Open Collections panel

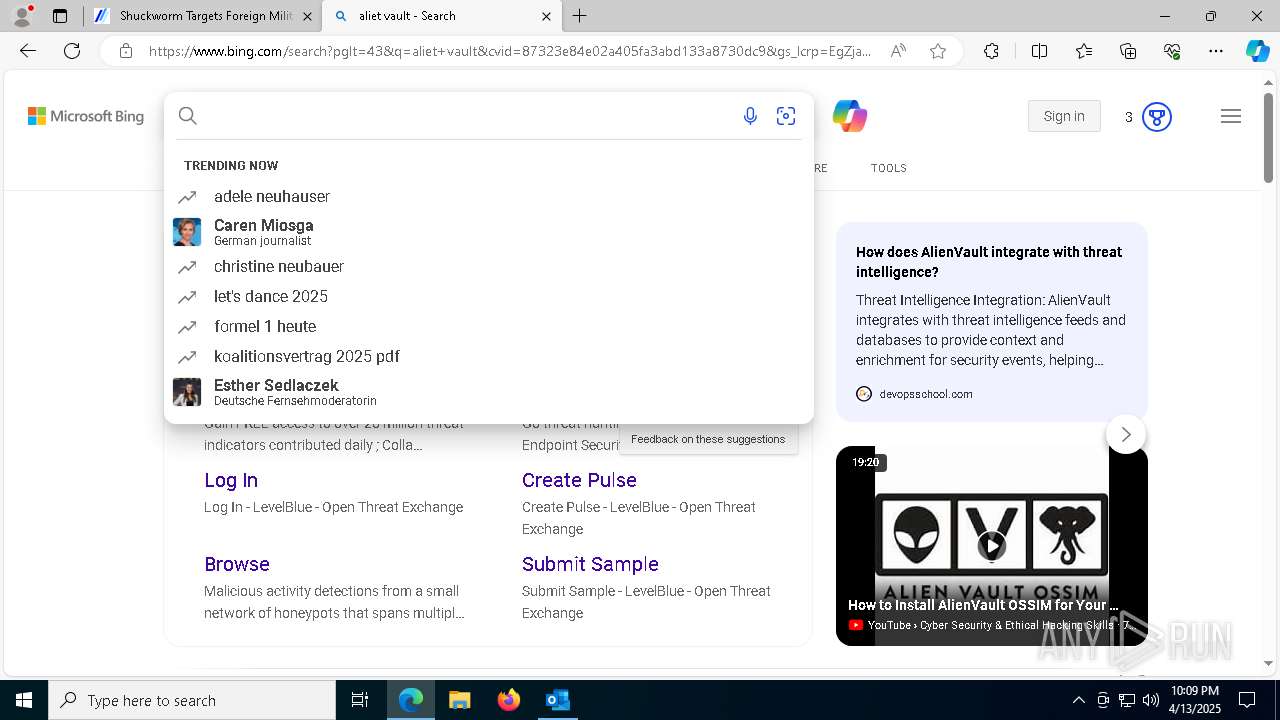pyautogui.click(x=1128, y=51)
